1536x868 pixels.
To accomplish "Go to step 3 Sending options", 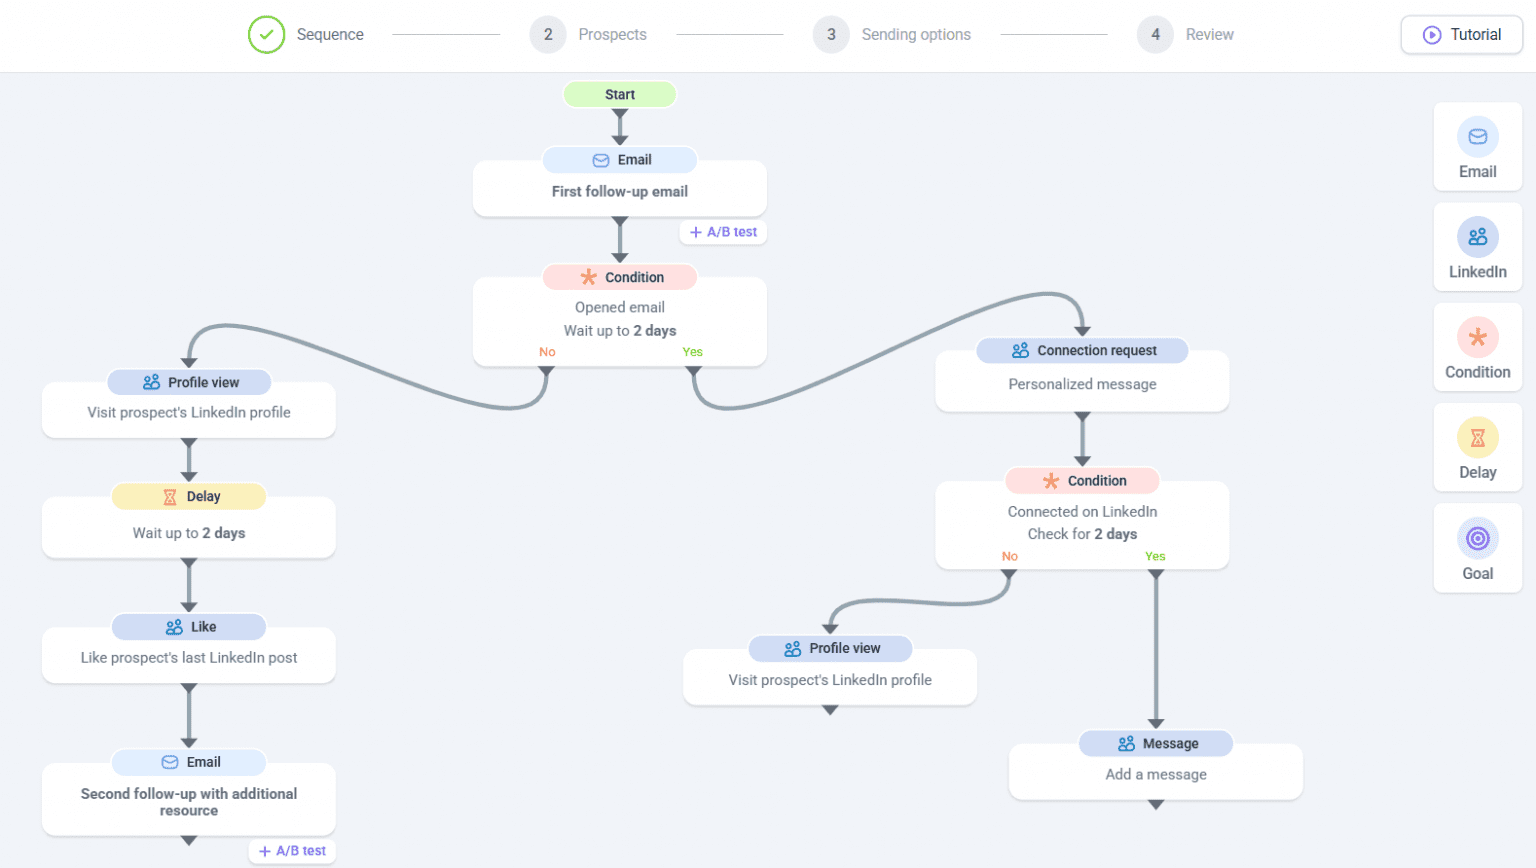I will 892,34.
